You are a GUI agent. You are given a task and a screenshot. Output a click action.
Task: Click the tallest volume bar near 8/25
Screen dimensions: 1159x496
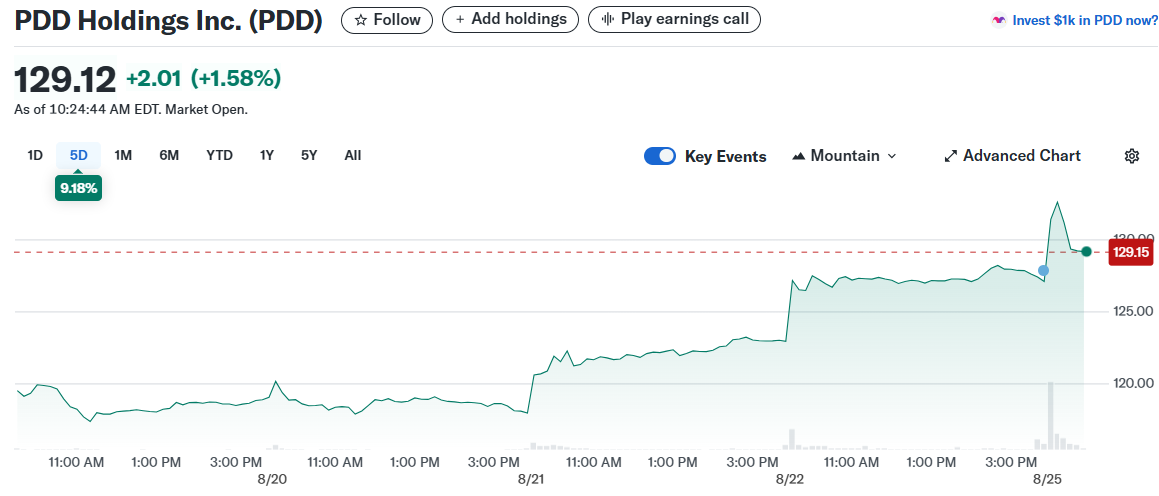1050,415
